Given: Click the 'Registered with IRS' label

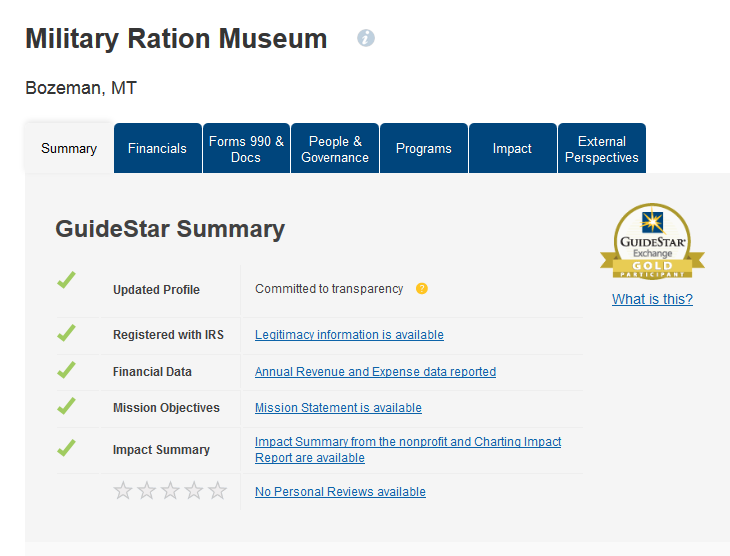Looking at the screenshot, I should (x=169, y=335).
